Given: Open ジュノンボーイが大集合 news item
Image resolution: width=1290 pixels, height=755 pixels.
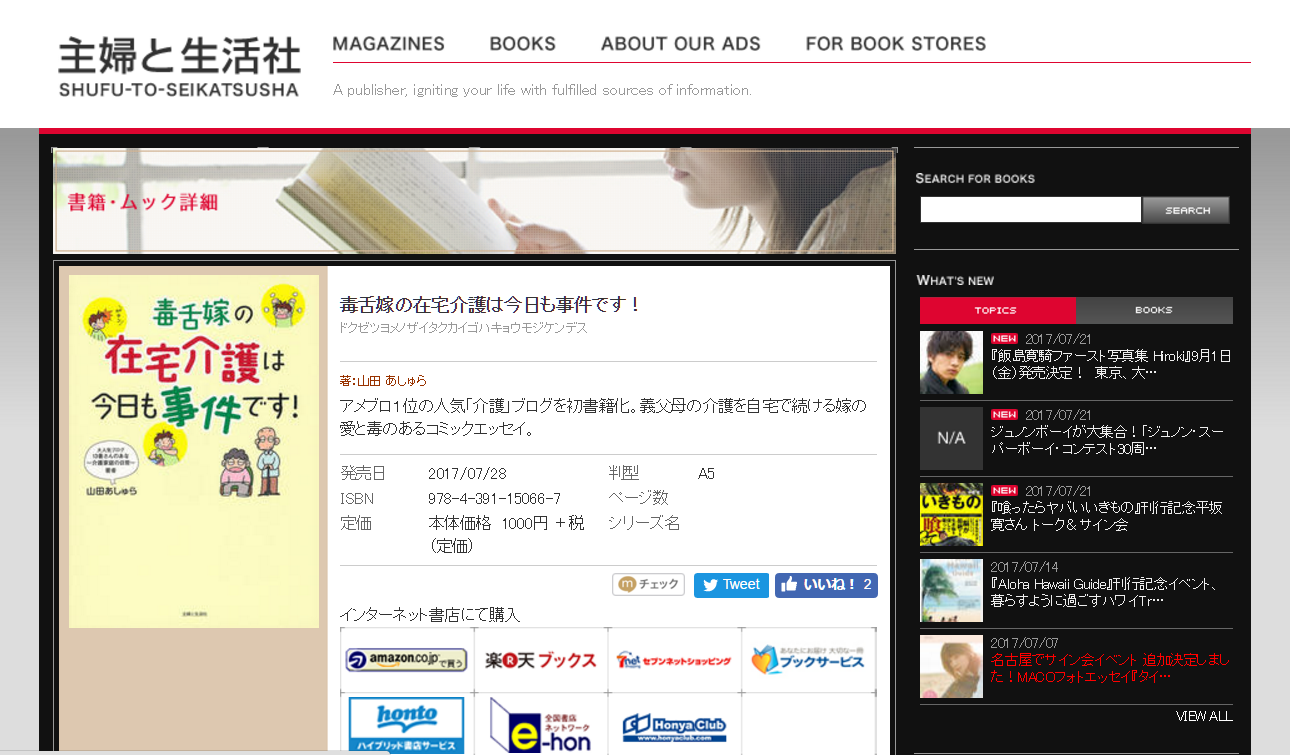Looking at the screenshot, I should [x=1107, y=440].
